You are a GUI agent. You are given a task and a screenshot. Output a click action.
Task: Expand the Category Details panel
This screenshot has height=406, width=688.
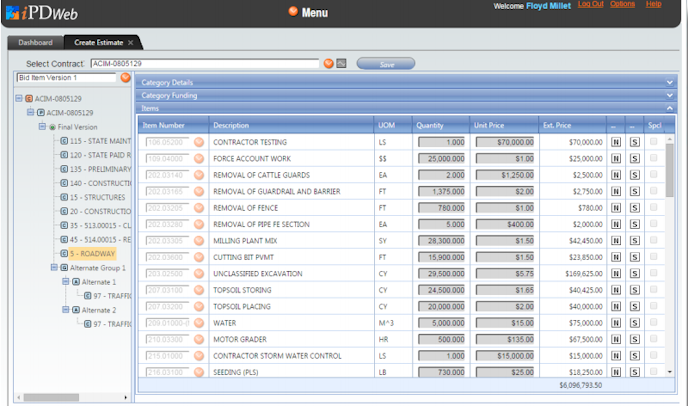click(670, 82)
